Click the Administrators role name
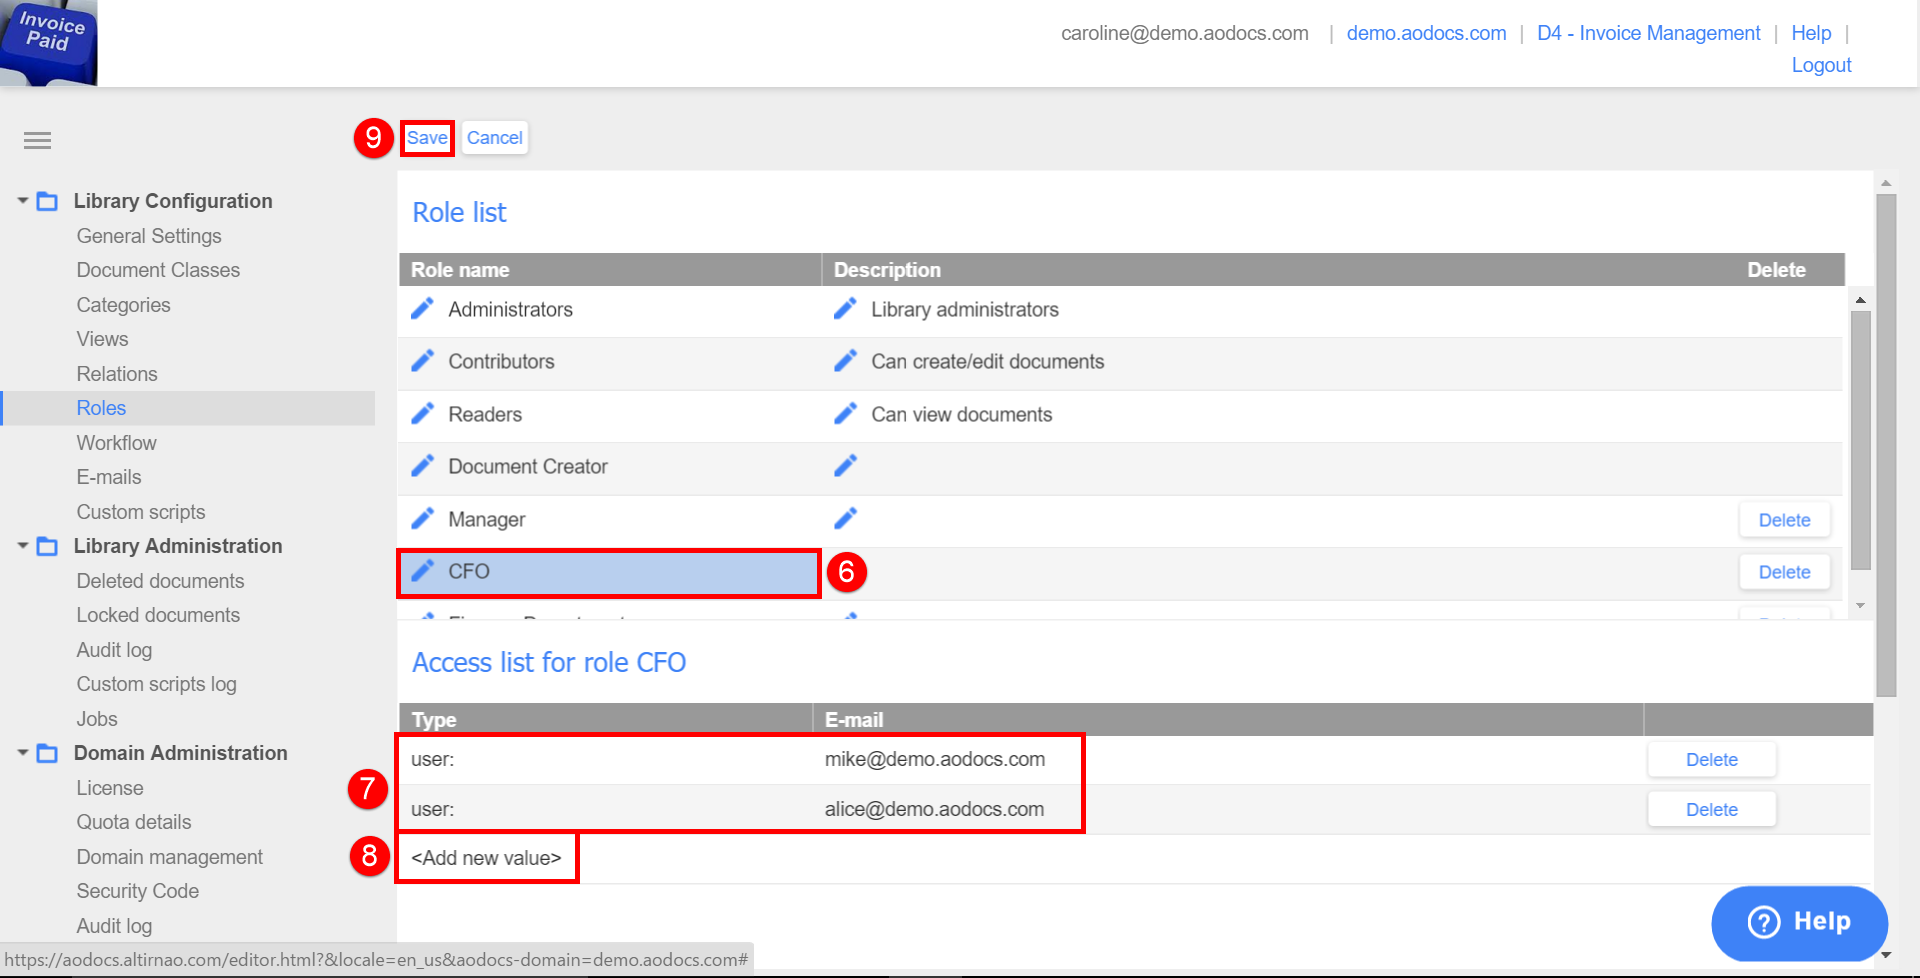The height and width of the screenshot is (978, 1920). coord(510,310)
